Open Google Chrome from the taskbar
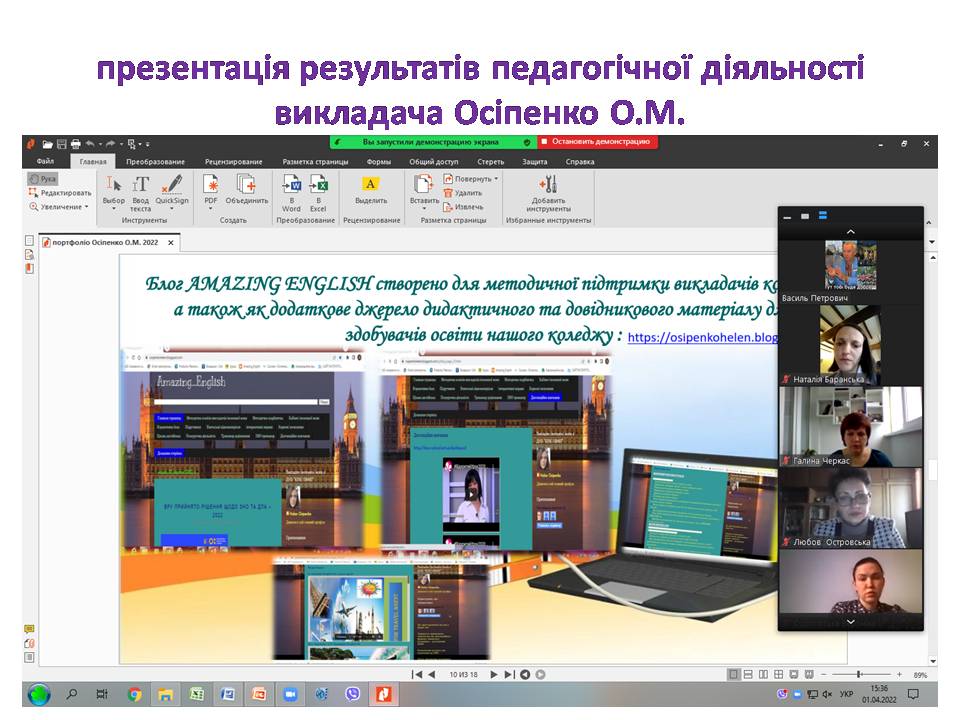 (134, 694)
